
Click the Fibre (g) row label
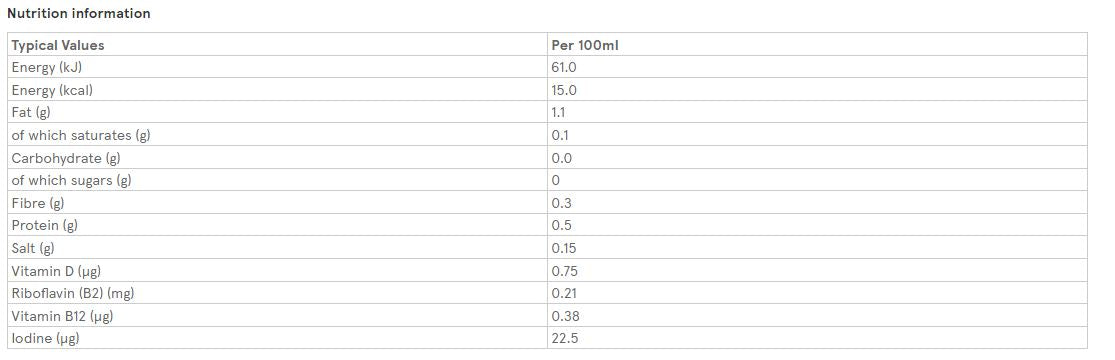tap(38, 203)
